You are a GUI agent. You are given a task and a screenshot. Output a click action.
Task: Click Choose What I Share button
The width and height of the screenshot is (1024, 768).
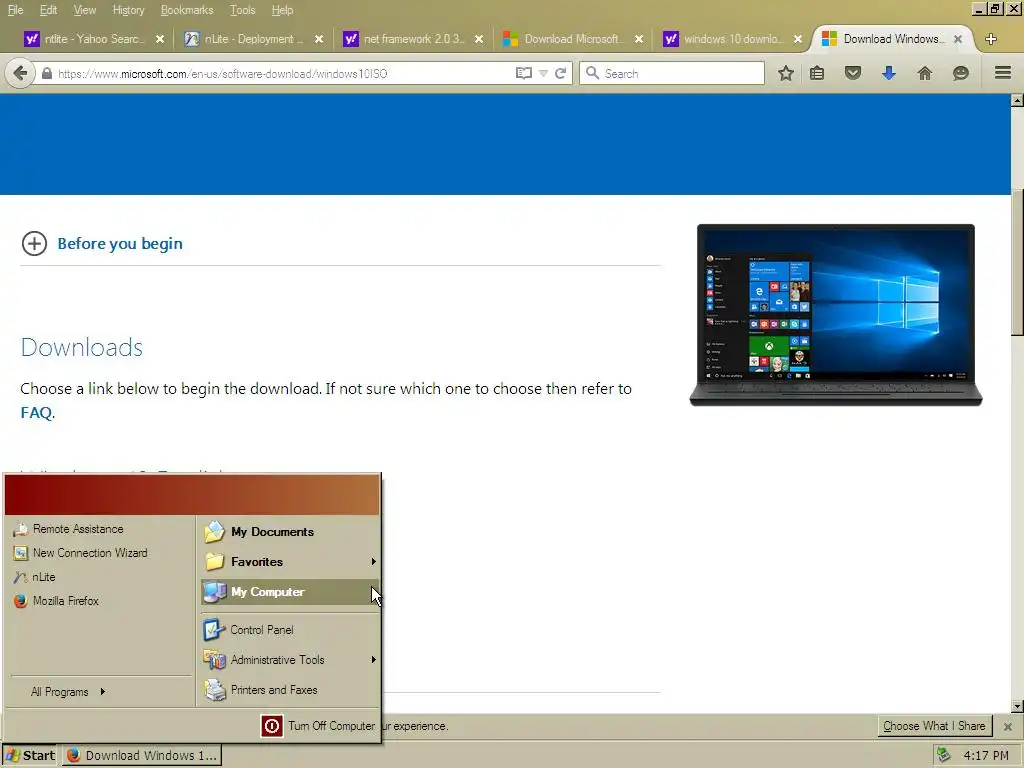click(934, 726)
